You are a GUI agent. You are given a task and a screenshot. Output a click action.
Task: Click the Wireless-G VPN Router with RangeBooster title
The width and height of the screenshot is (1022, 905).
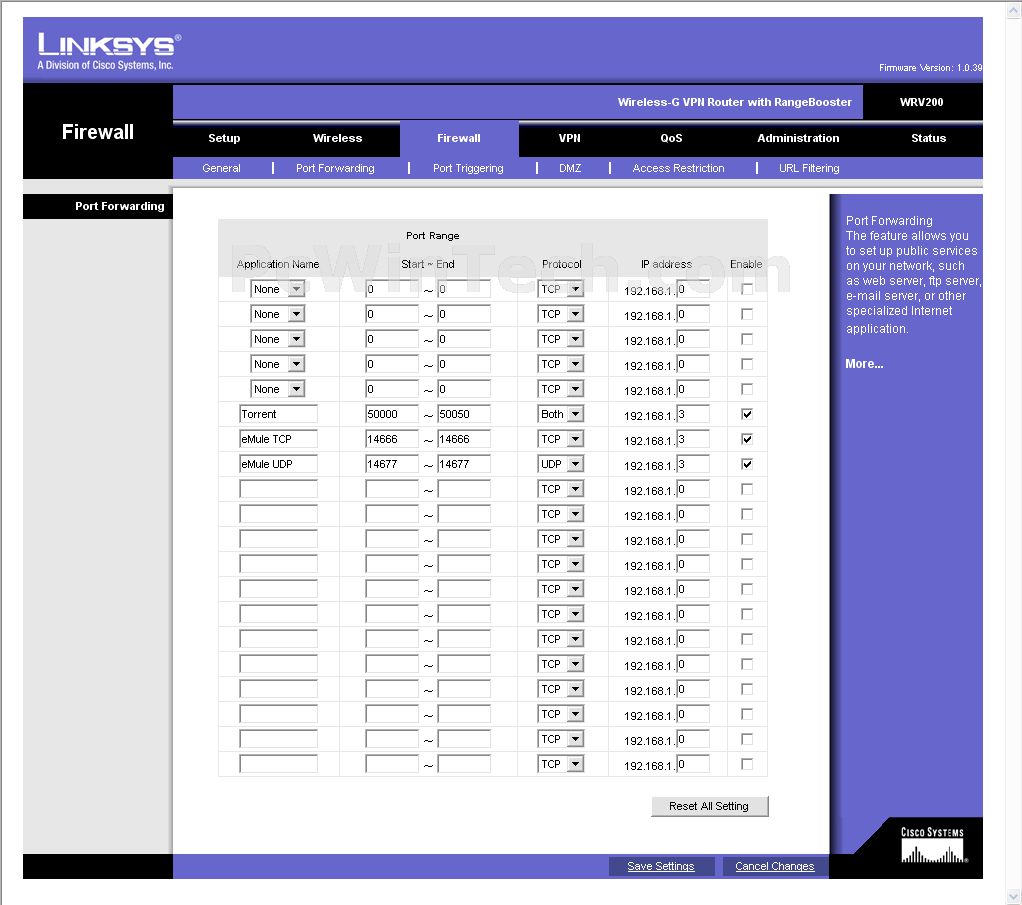pyautogui.click(x=735, y=102)
